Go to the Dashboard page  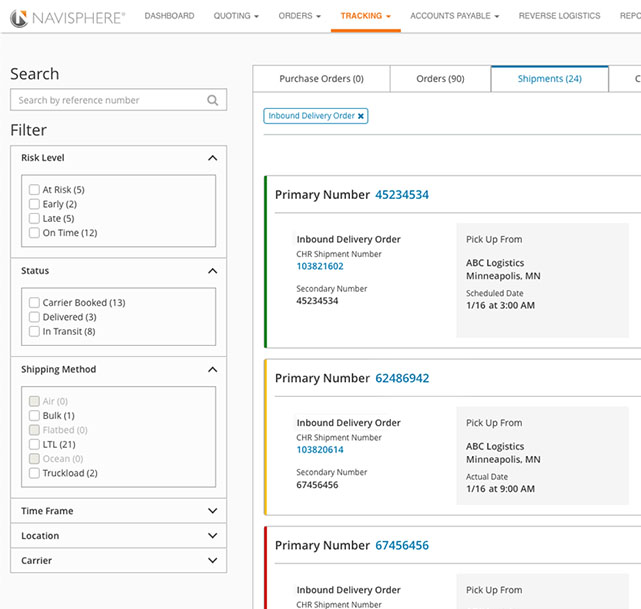[169, 16]
